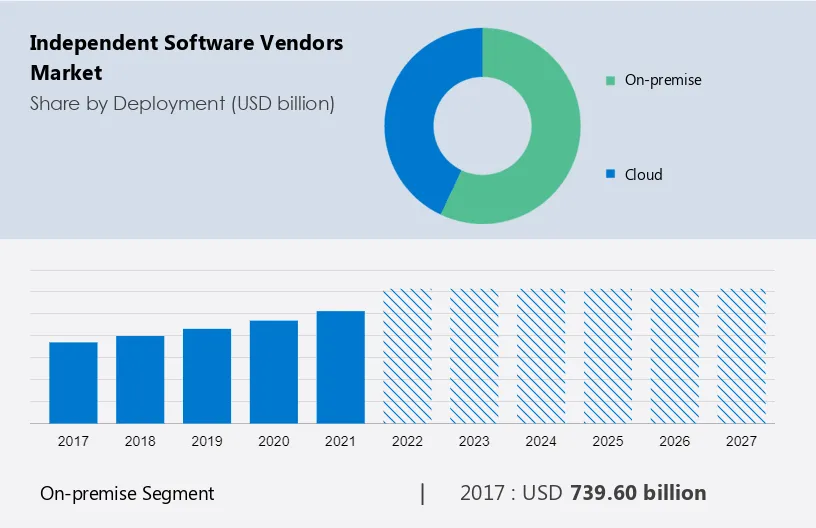Click the 2027 hatched forecast bar
816x528 pixels.
742,356
